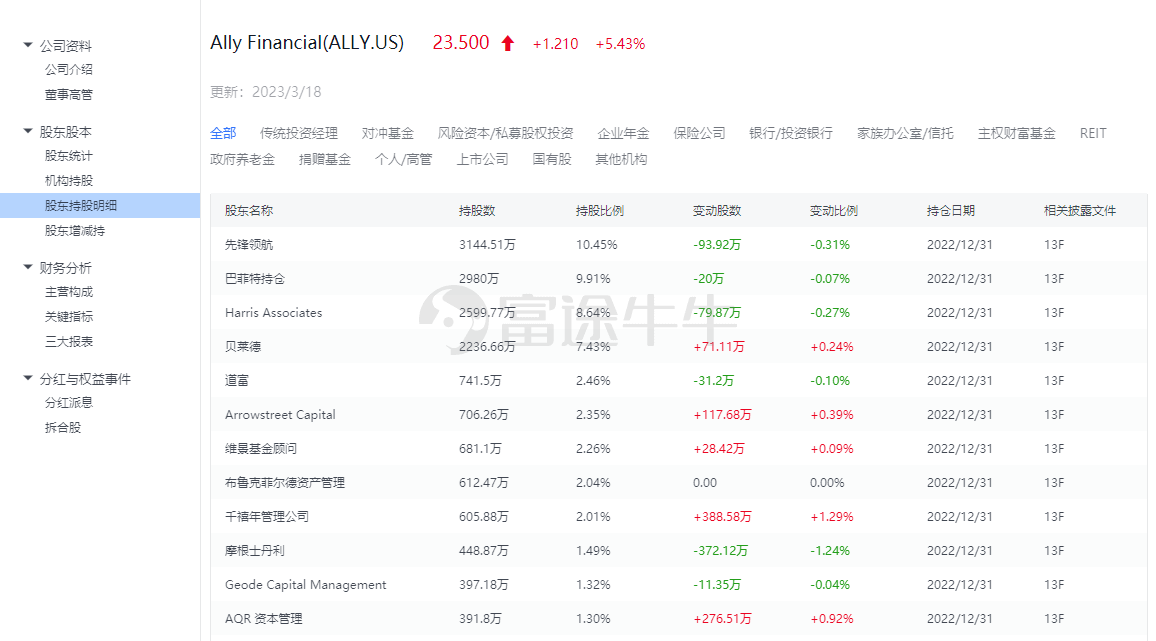Select the 上市公司 filter tab
Screen dimensions: 1156x641
point(482,159)
